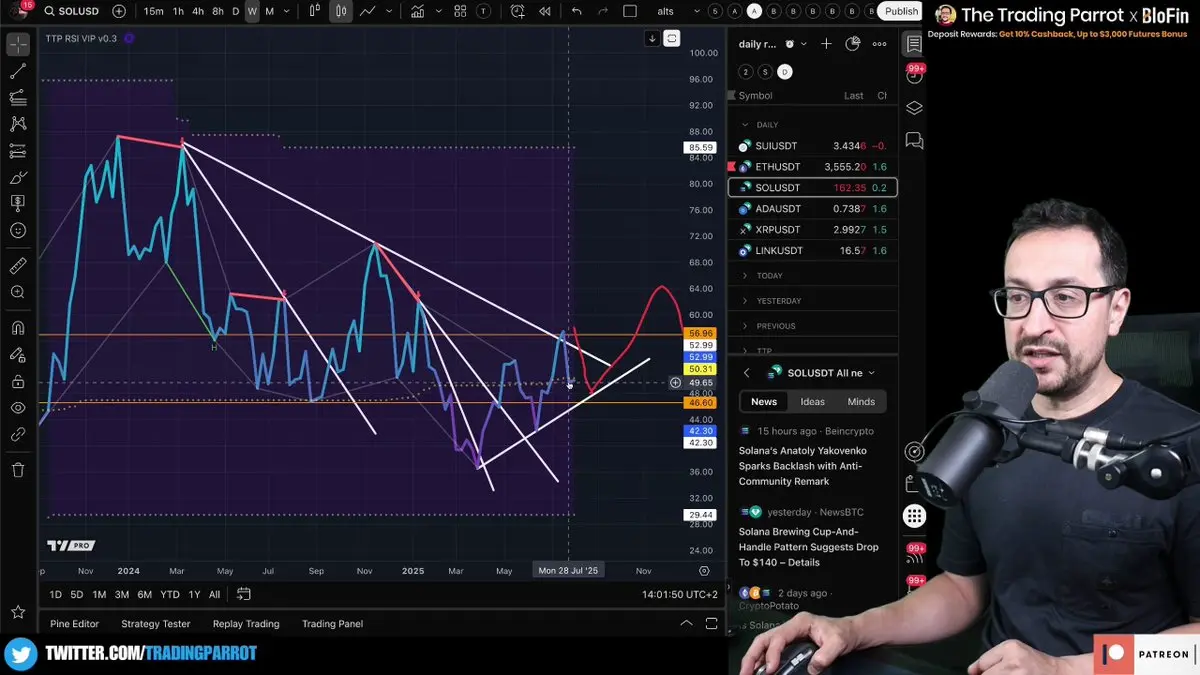
Task: Lock all drawing tools
Action: coord(18,382)
